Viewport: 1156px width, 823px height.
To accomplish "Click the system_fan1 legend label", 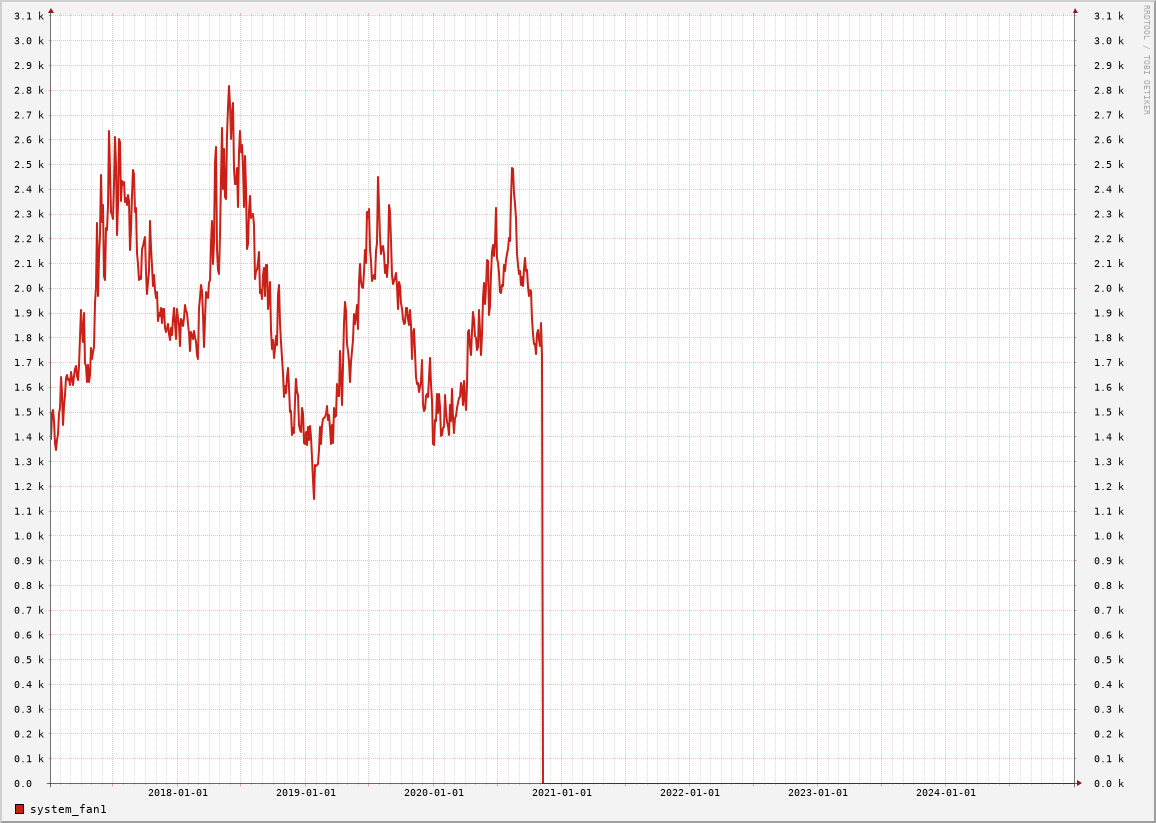I will pyautogui.click(x=68, y=809).
